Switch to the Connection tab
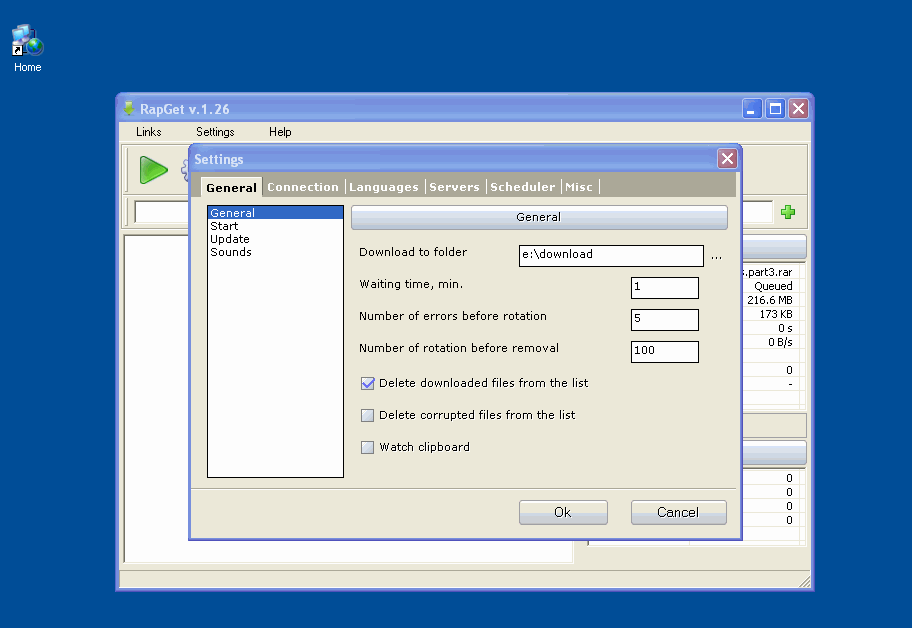Image resolution: width=912 pixels, height=628 pixels. pyautogui.click(x=303, y=187)
